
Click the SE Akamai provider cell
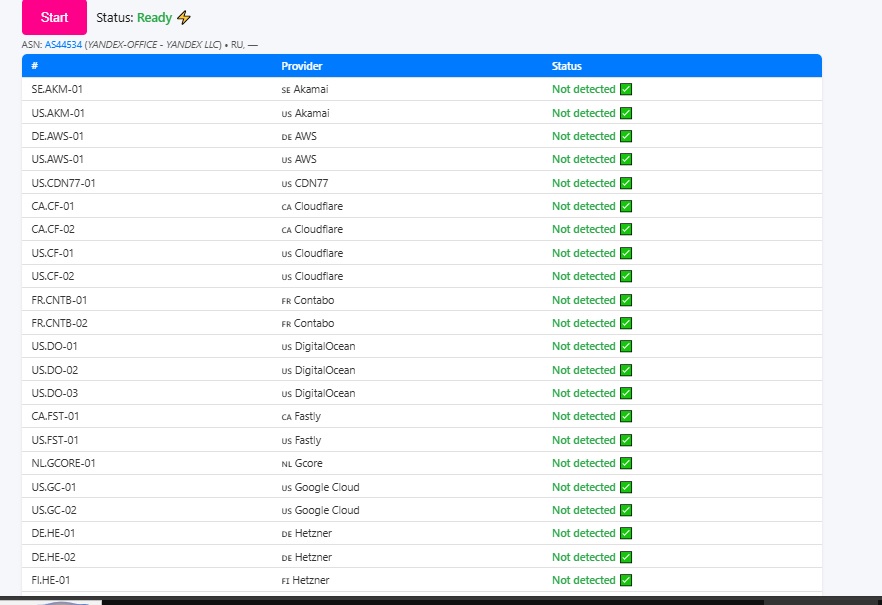pos(305,89)
